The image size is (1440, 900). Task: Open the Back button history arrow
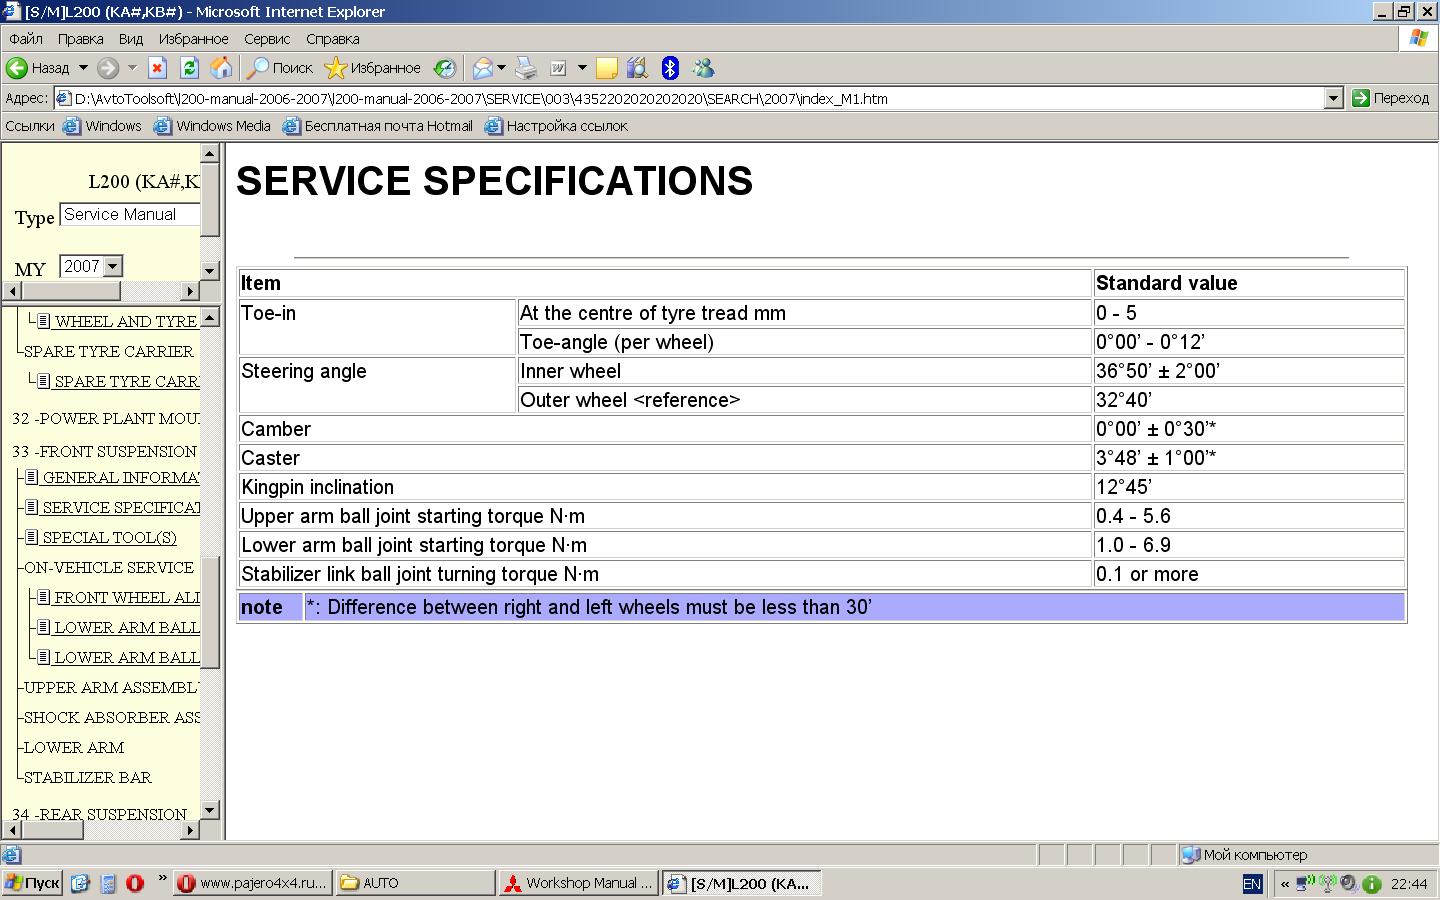tap(83, 68)
